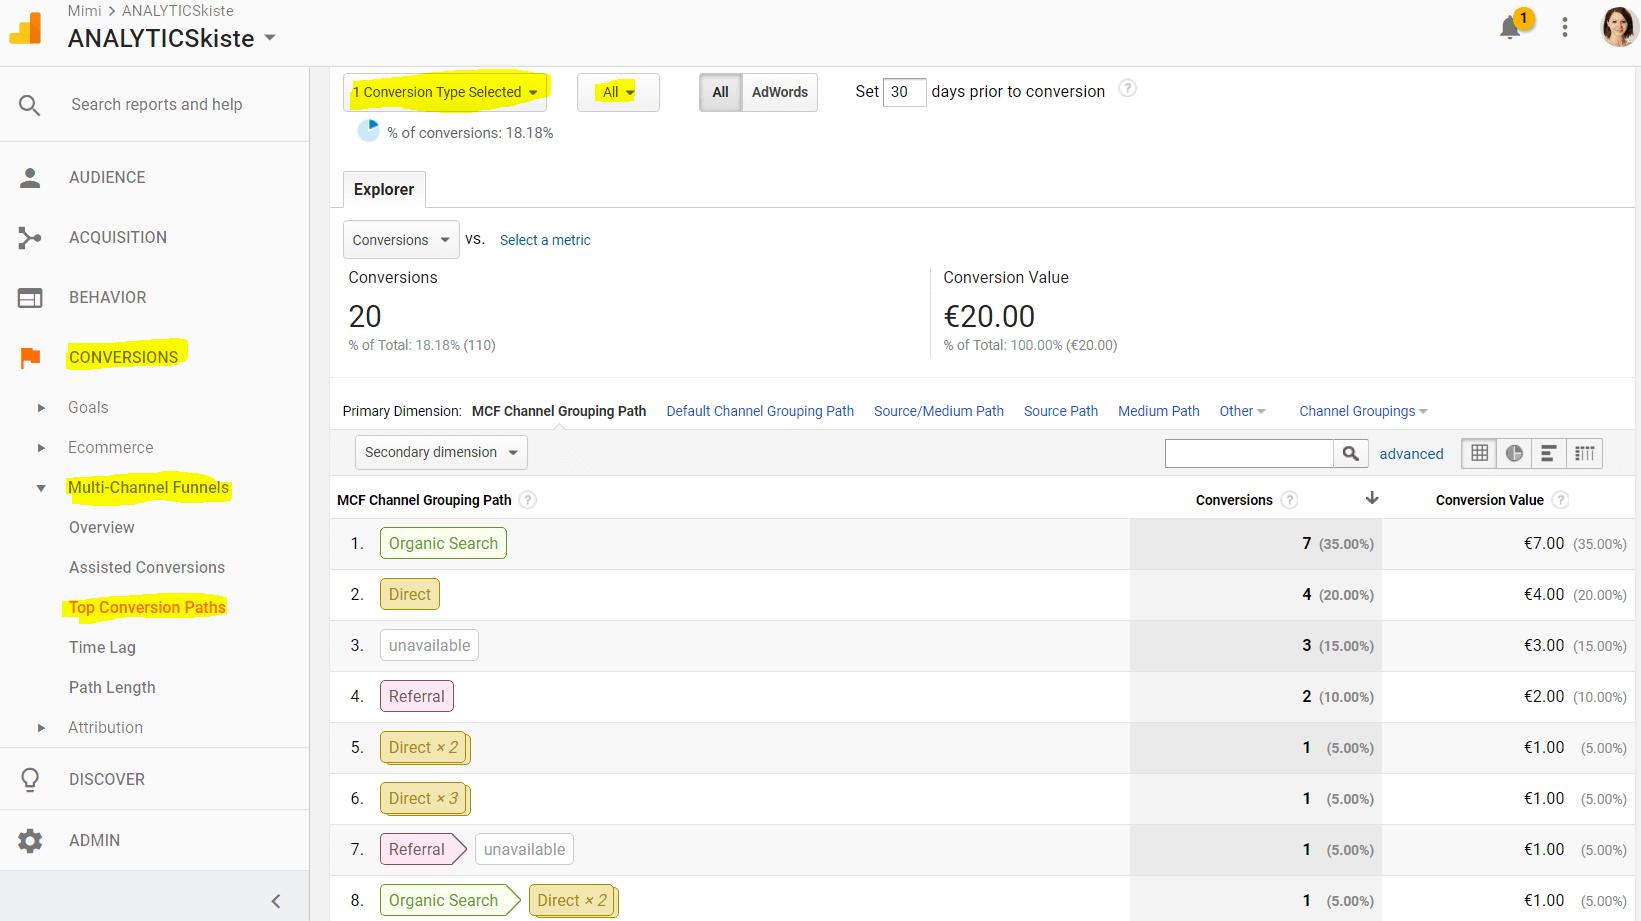Switch to performance bar view
The width and height of the screenshot is (1641, 921).
point(1548,454)
